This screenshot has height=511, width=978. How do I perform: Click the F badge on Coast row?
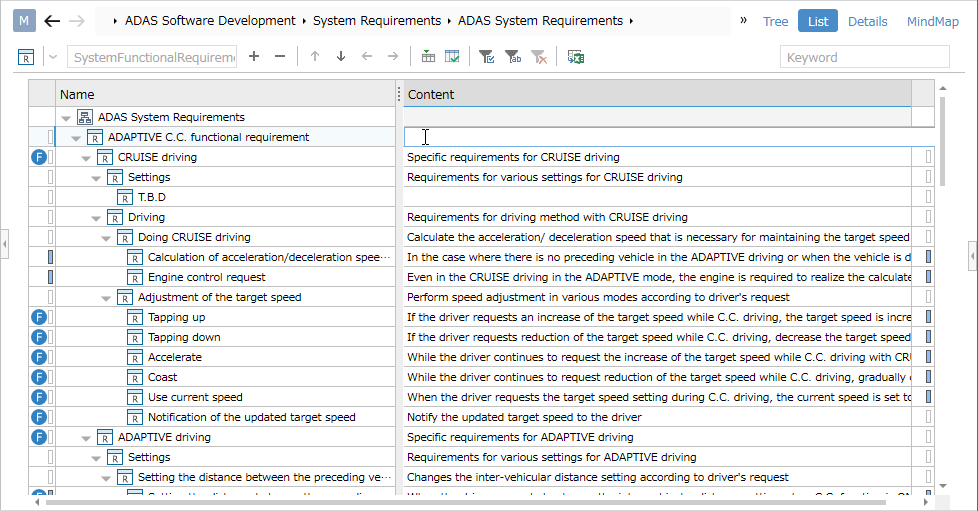(x=39, y=377)
